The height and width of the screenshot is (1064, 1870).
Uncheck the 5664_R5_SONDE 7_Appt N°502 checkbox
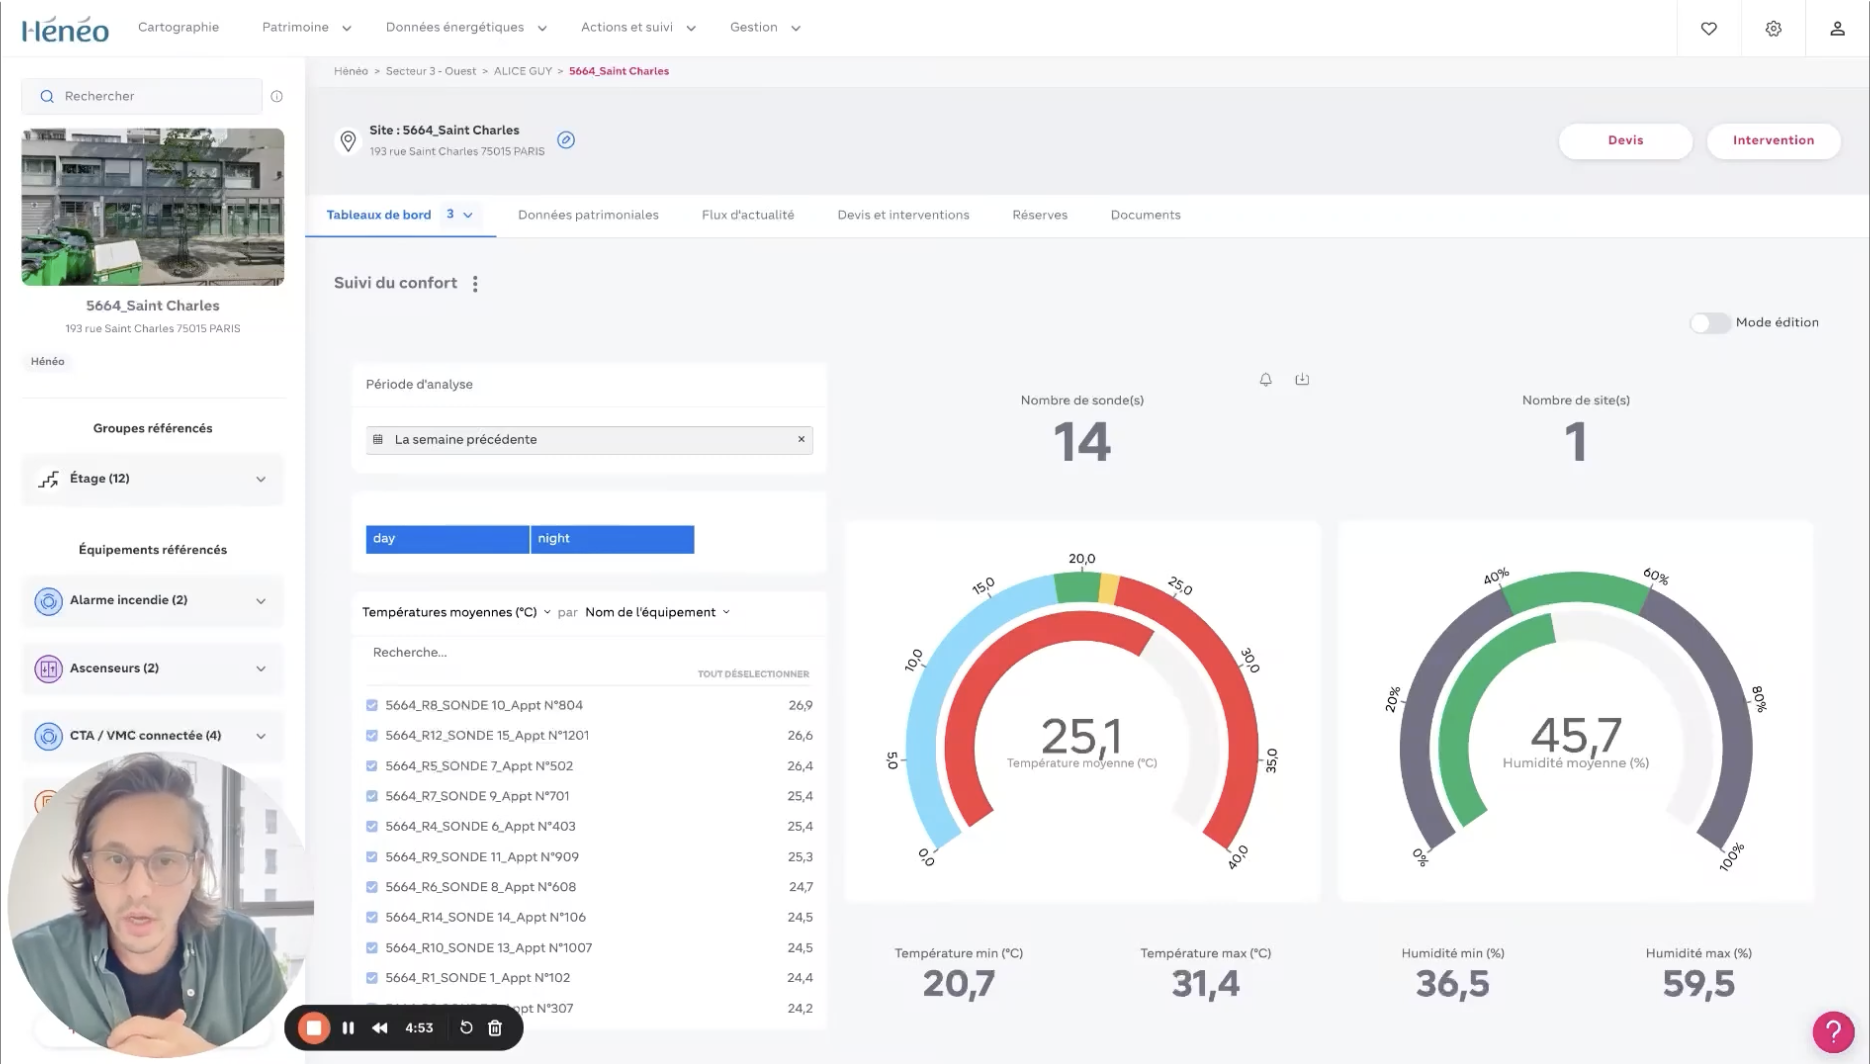click(372, 766)
